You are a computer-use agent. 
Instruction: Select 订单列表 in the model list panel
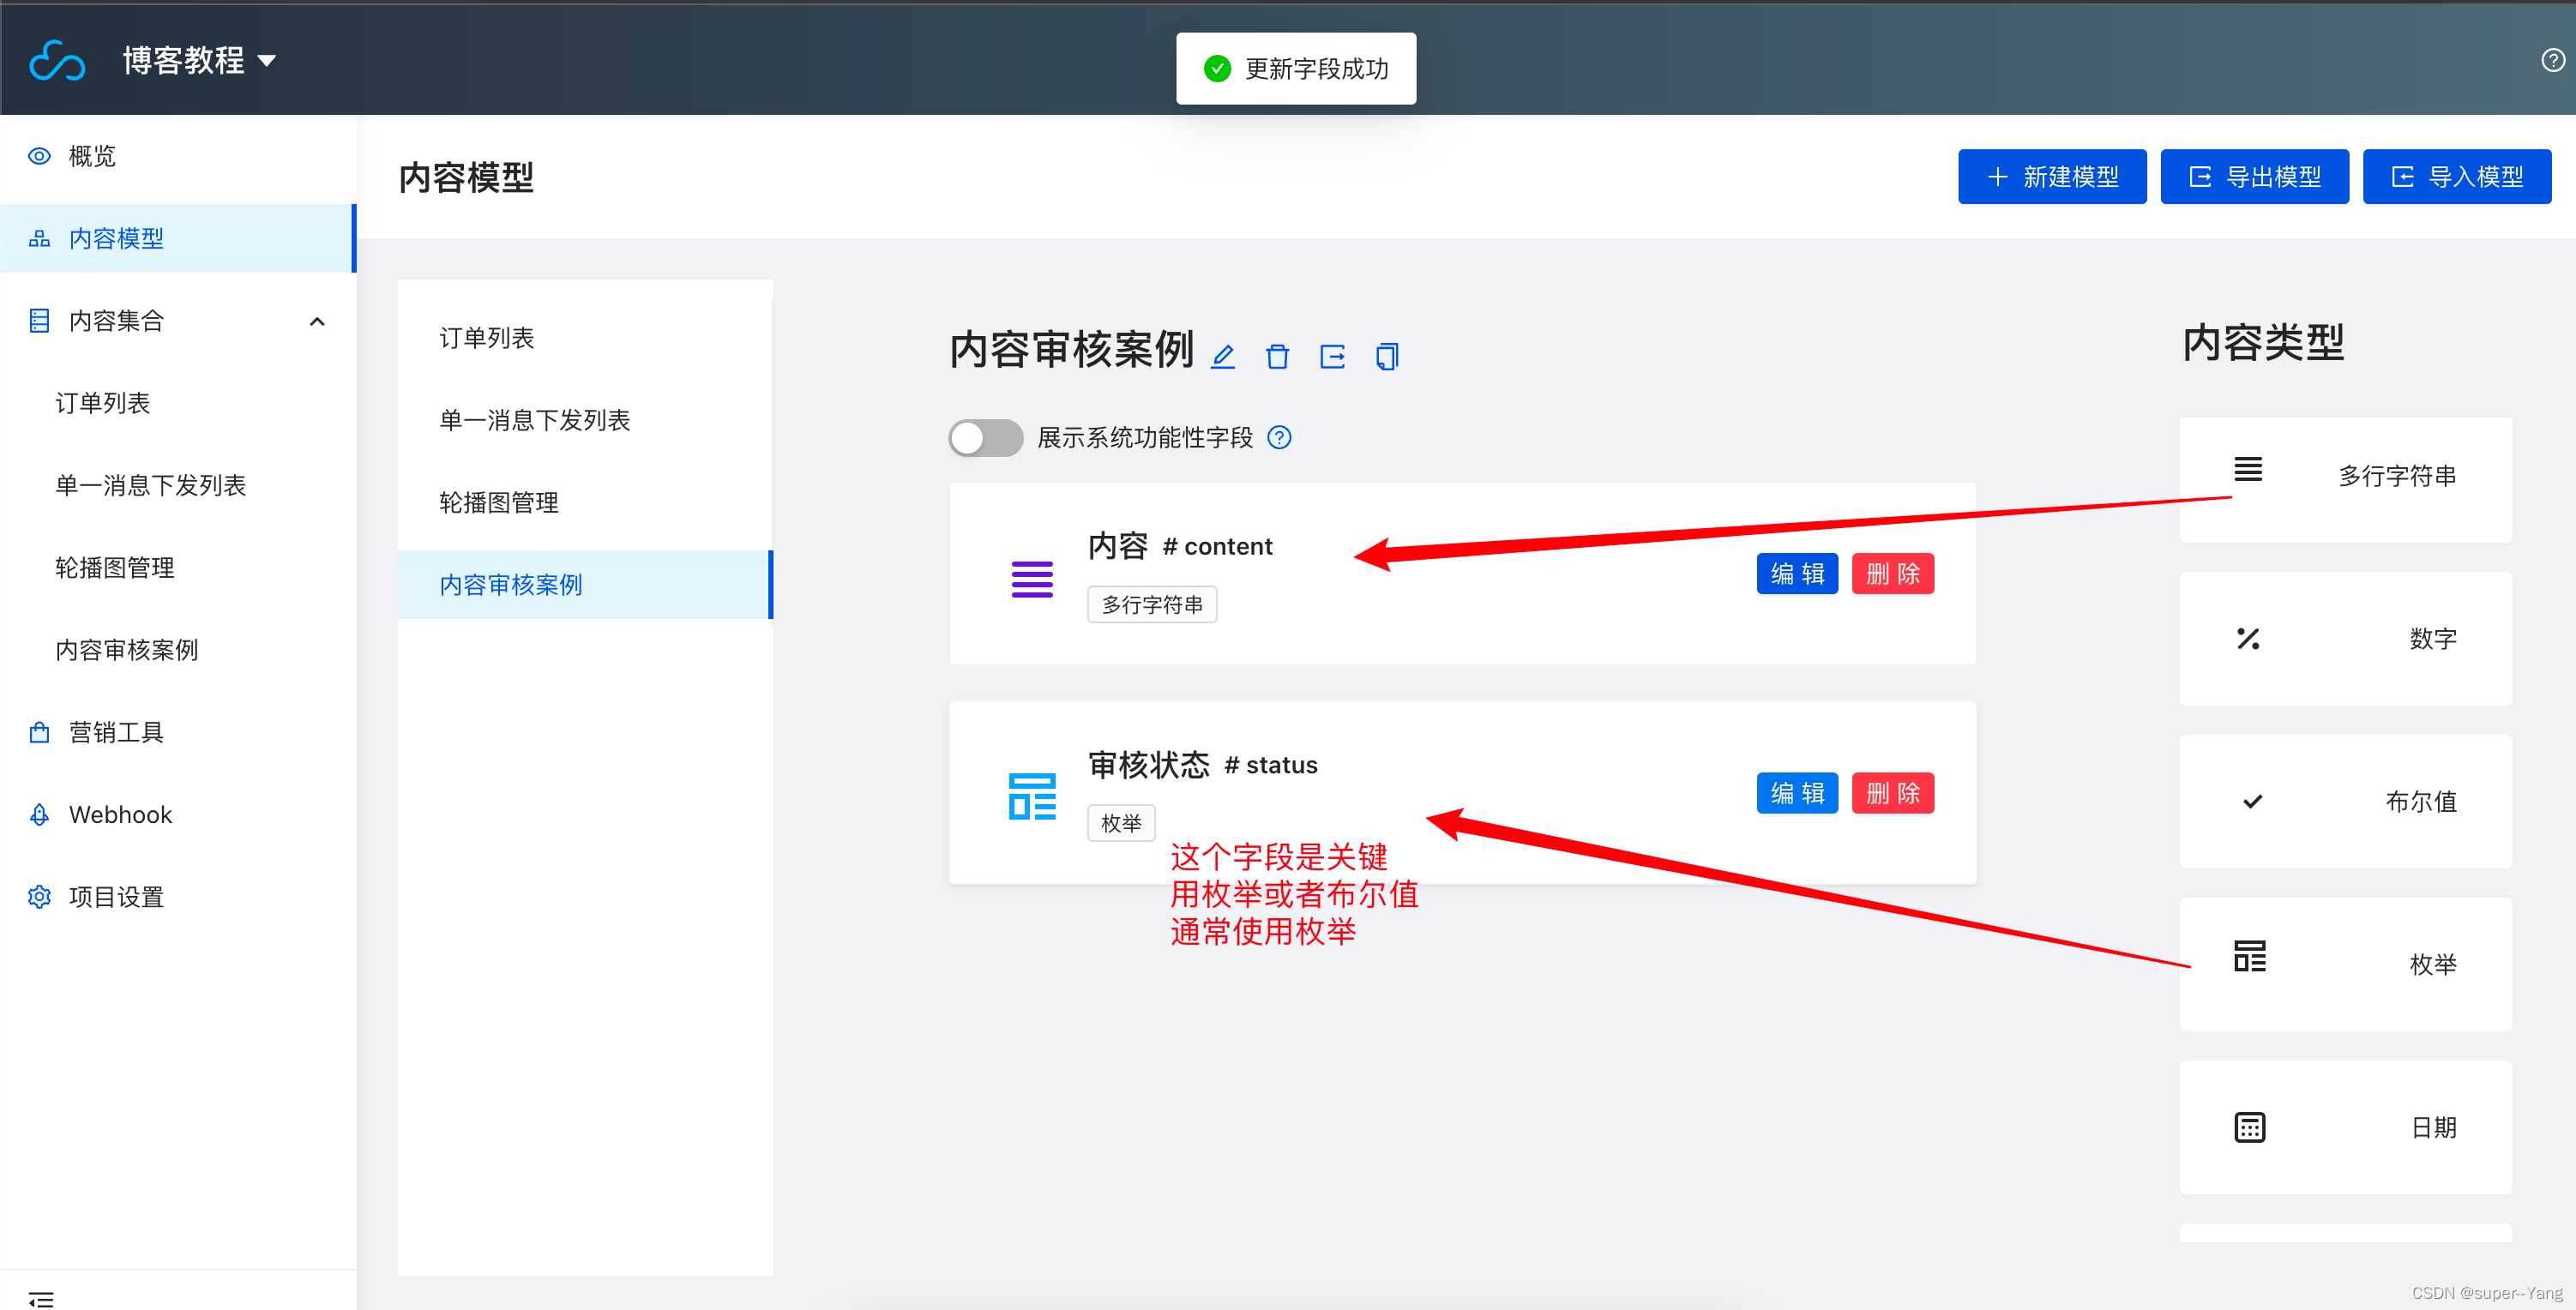pyautogui.click(x=585, y=337)
